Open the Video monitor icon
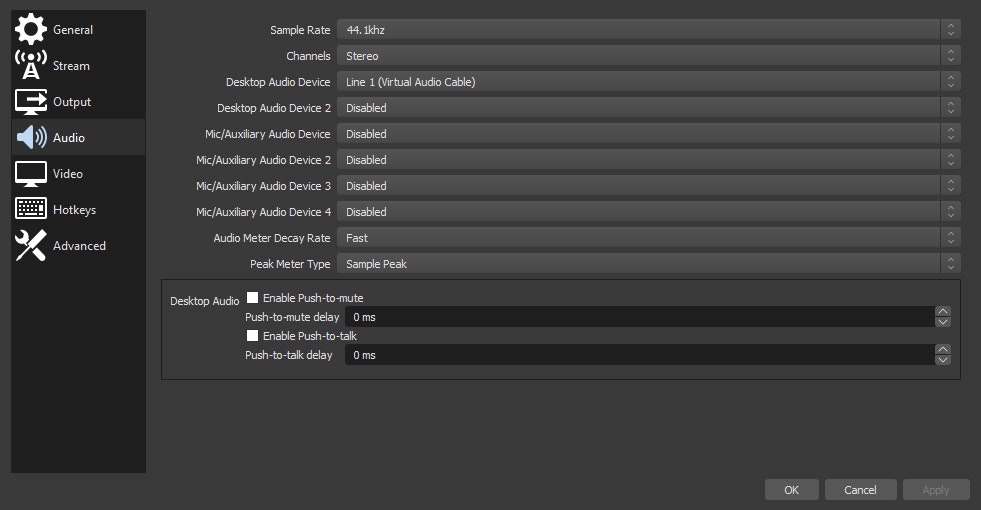Image resolution: width=981 pixels, height=510 pixels. [31, 174]
